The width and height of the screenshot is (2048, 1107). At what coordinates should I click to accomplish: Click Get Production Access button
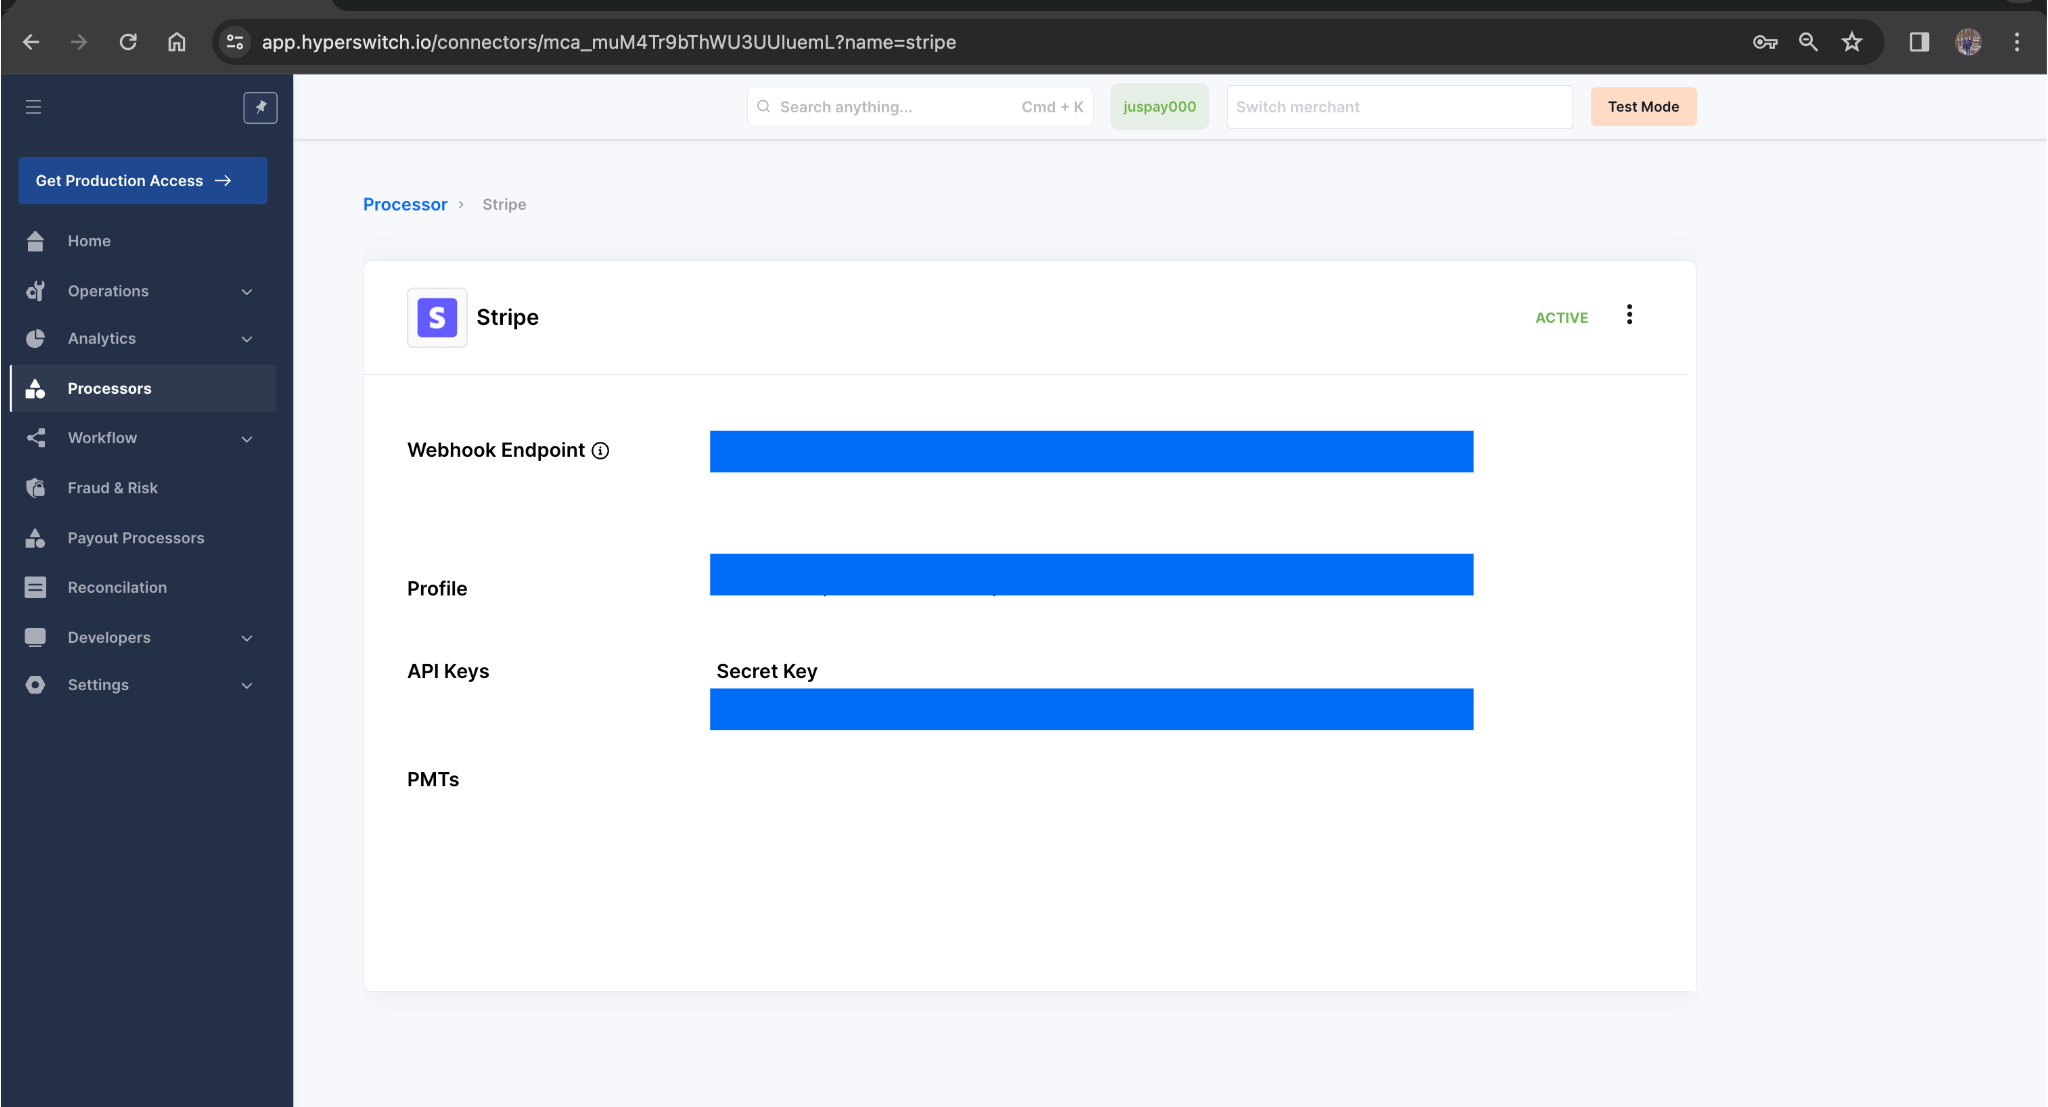pyautogui.click(x=142, y=181)
